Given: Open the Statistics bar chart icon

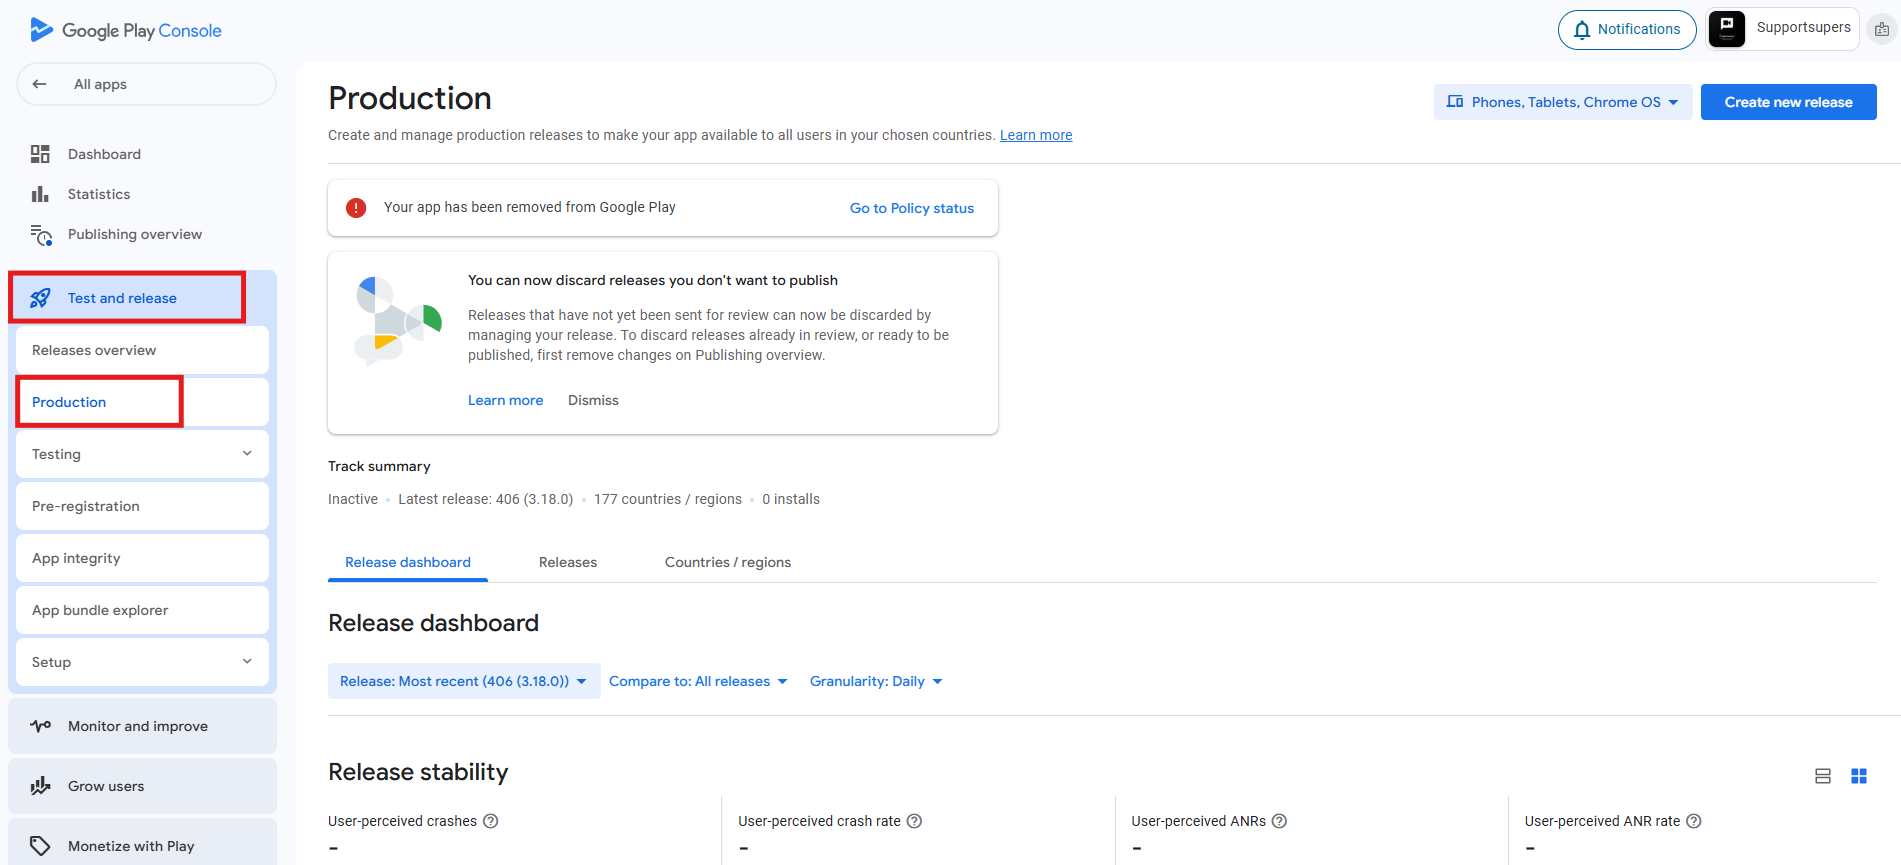Looking at the screenshot, I should click(x=40, y=194).
